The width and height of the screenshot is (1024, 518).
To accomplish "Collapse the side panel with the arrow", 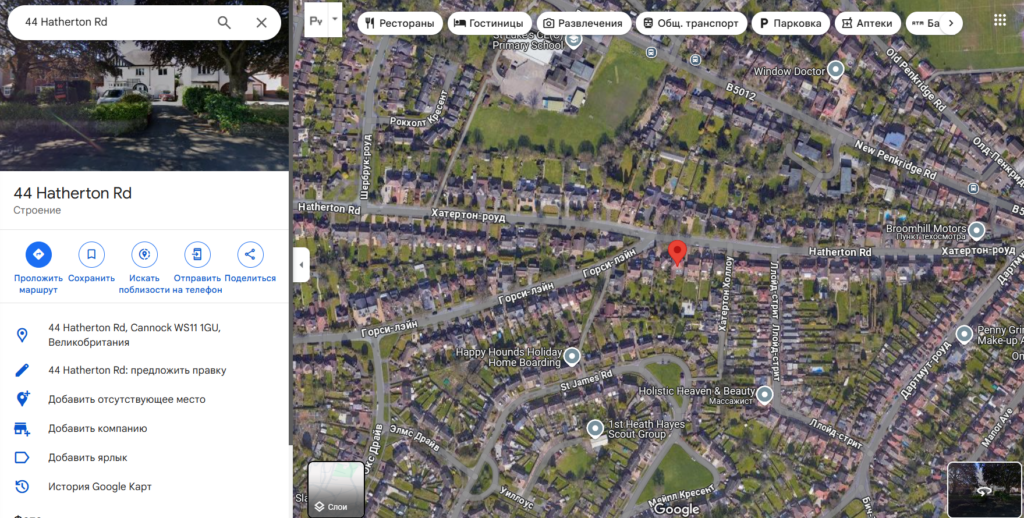I will 301,265.
